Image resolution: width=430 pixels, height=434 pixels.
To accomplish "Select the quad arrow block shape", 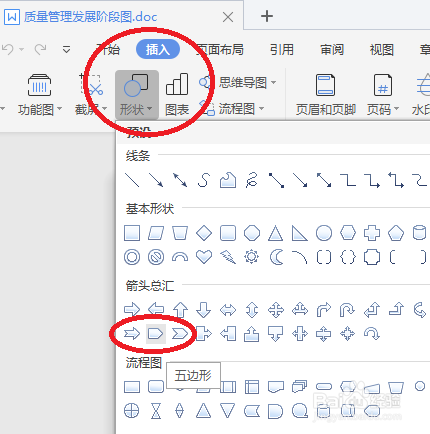I will [276, 310].
